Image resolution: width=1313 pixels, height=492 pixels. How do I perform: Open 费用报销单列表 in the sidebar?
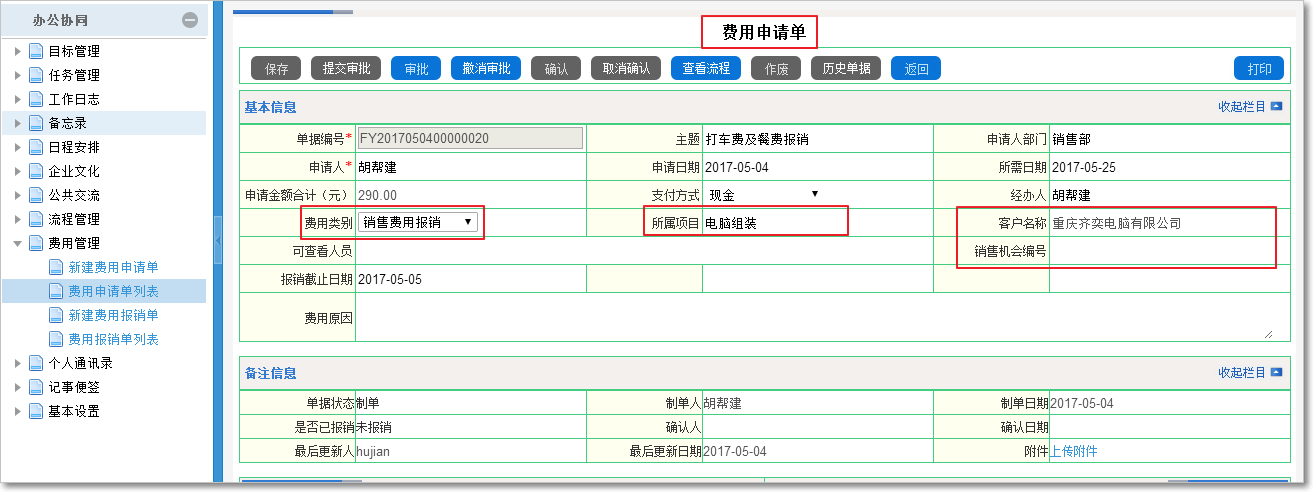[x=113, y=339]
